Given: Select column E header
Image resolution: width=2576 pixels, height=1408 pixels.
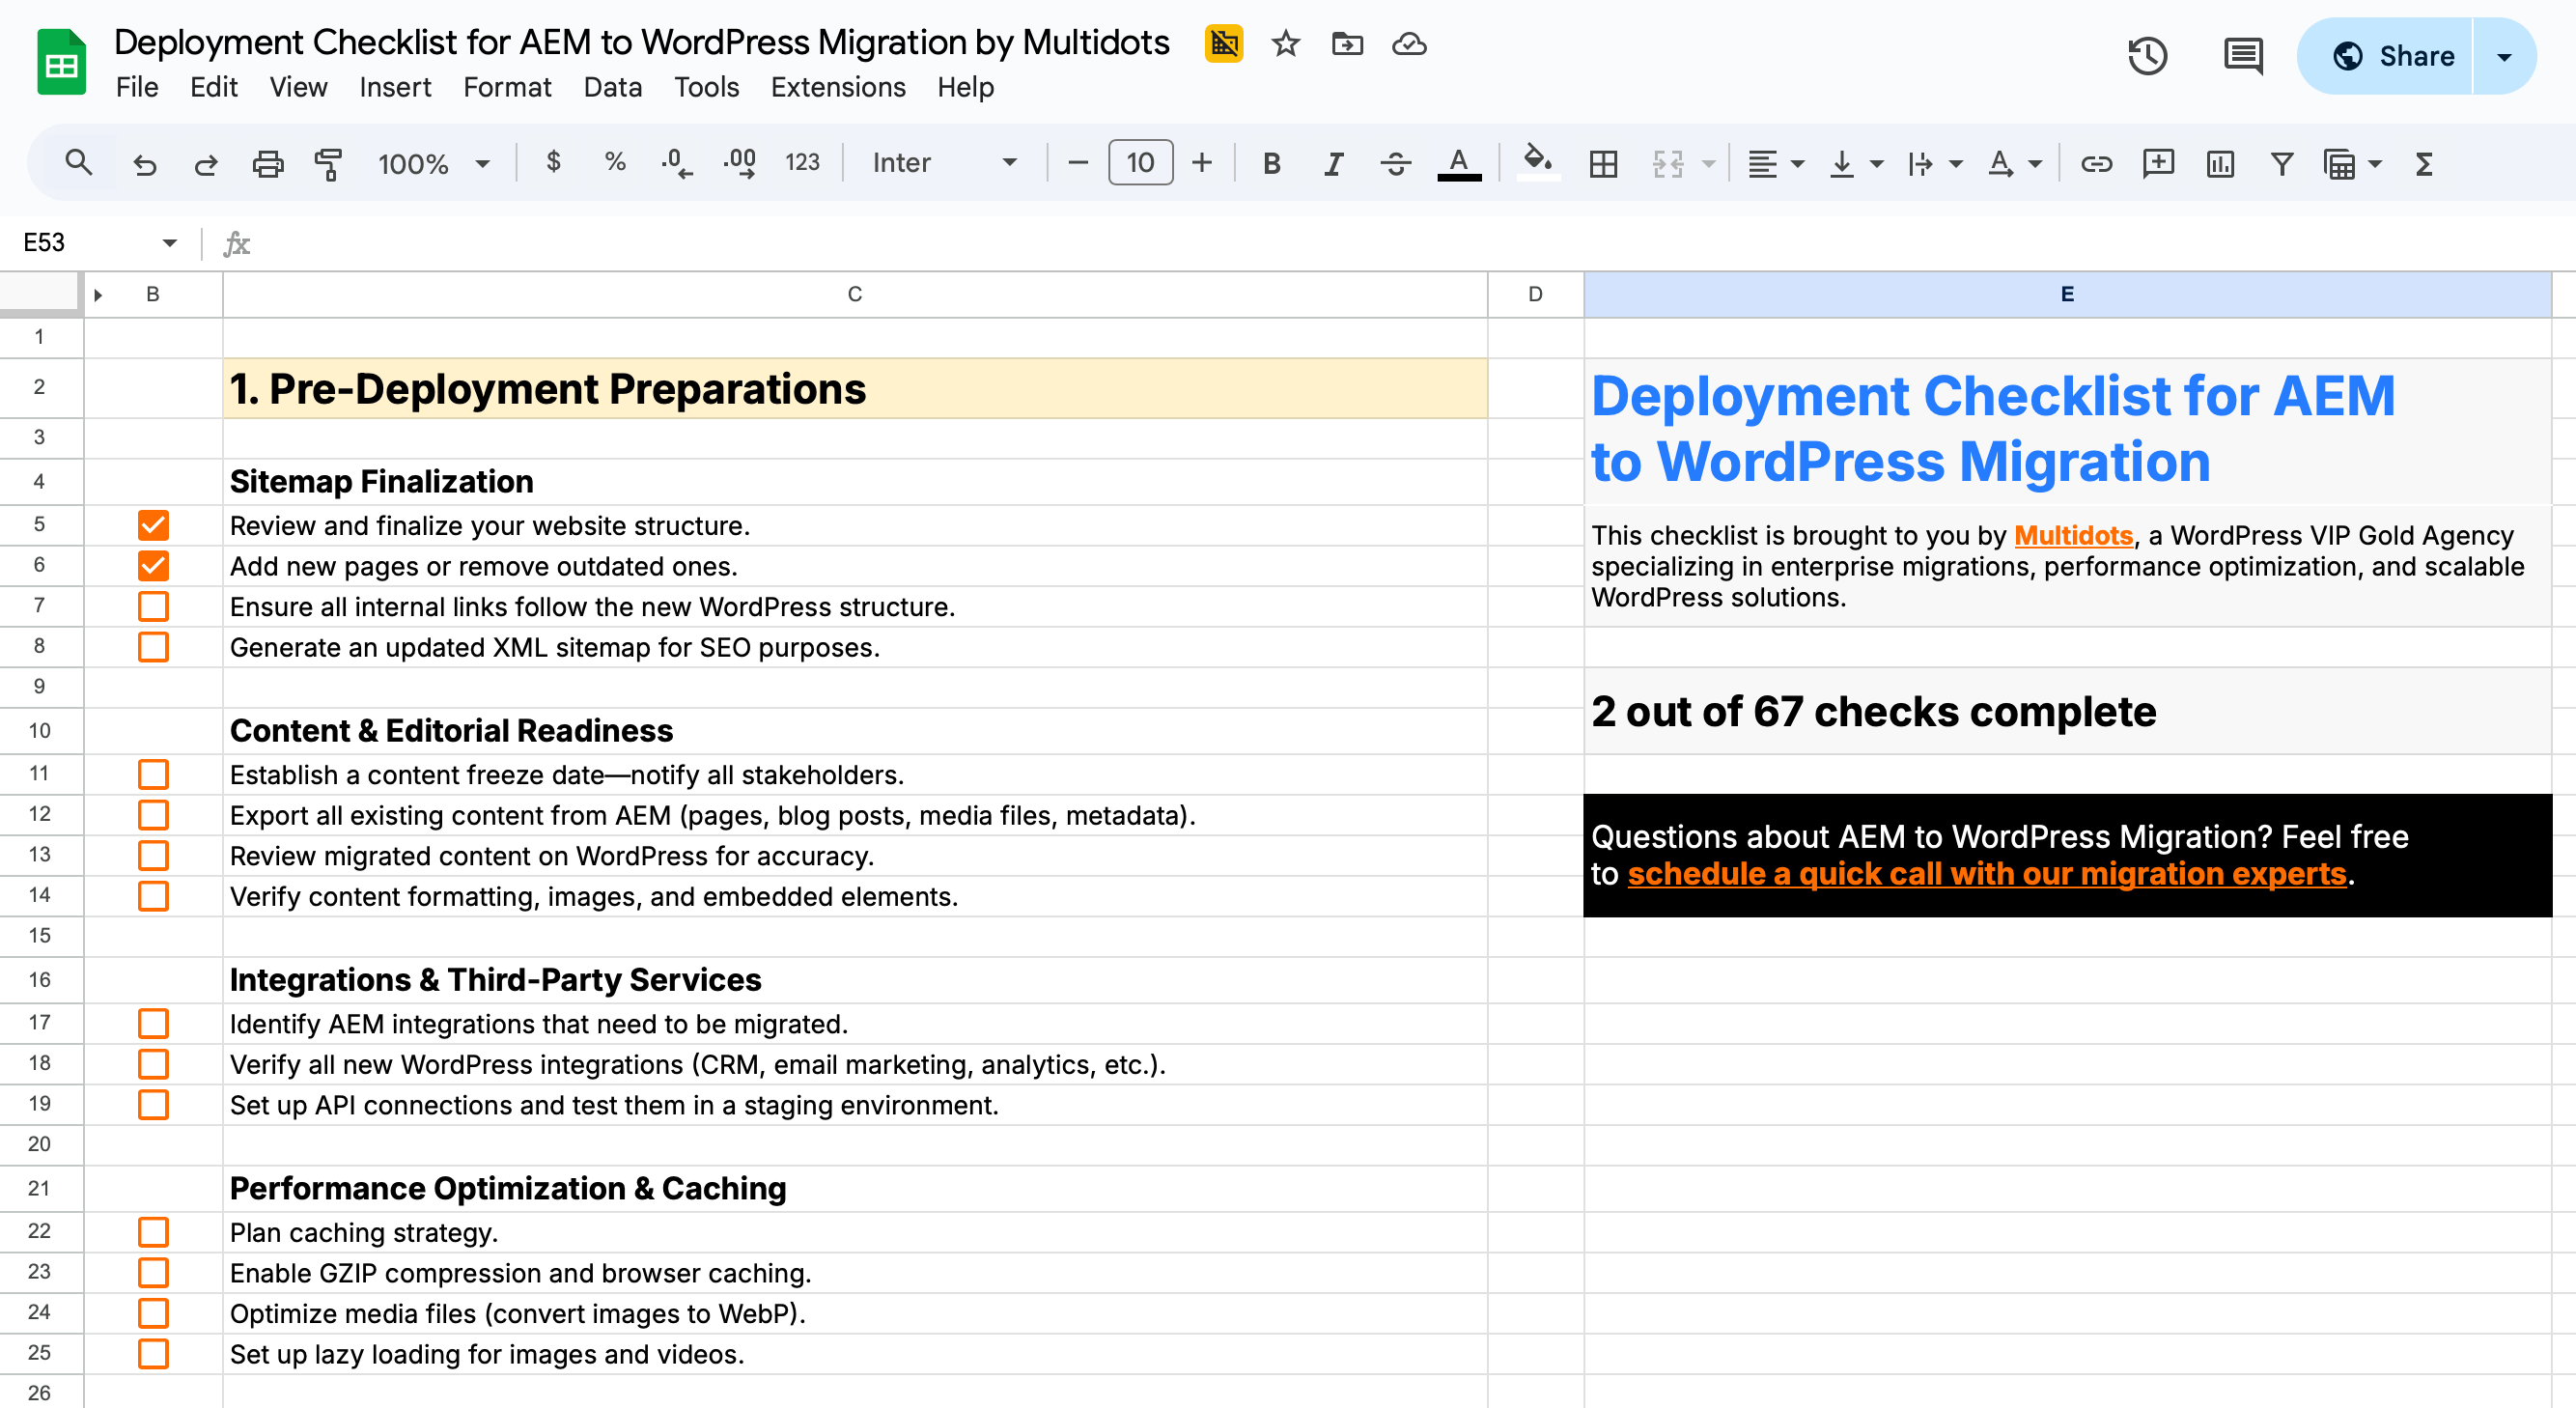Looking at the screenshot, I should click(2067, 294).
